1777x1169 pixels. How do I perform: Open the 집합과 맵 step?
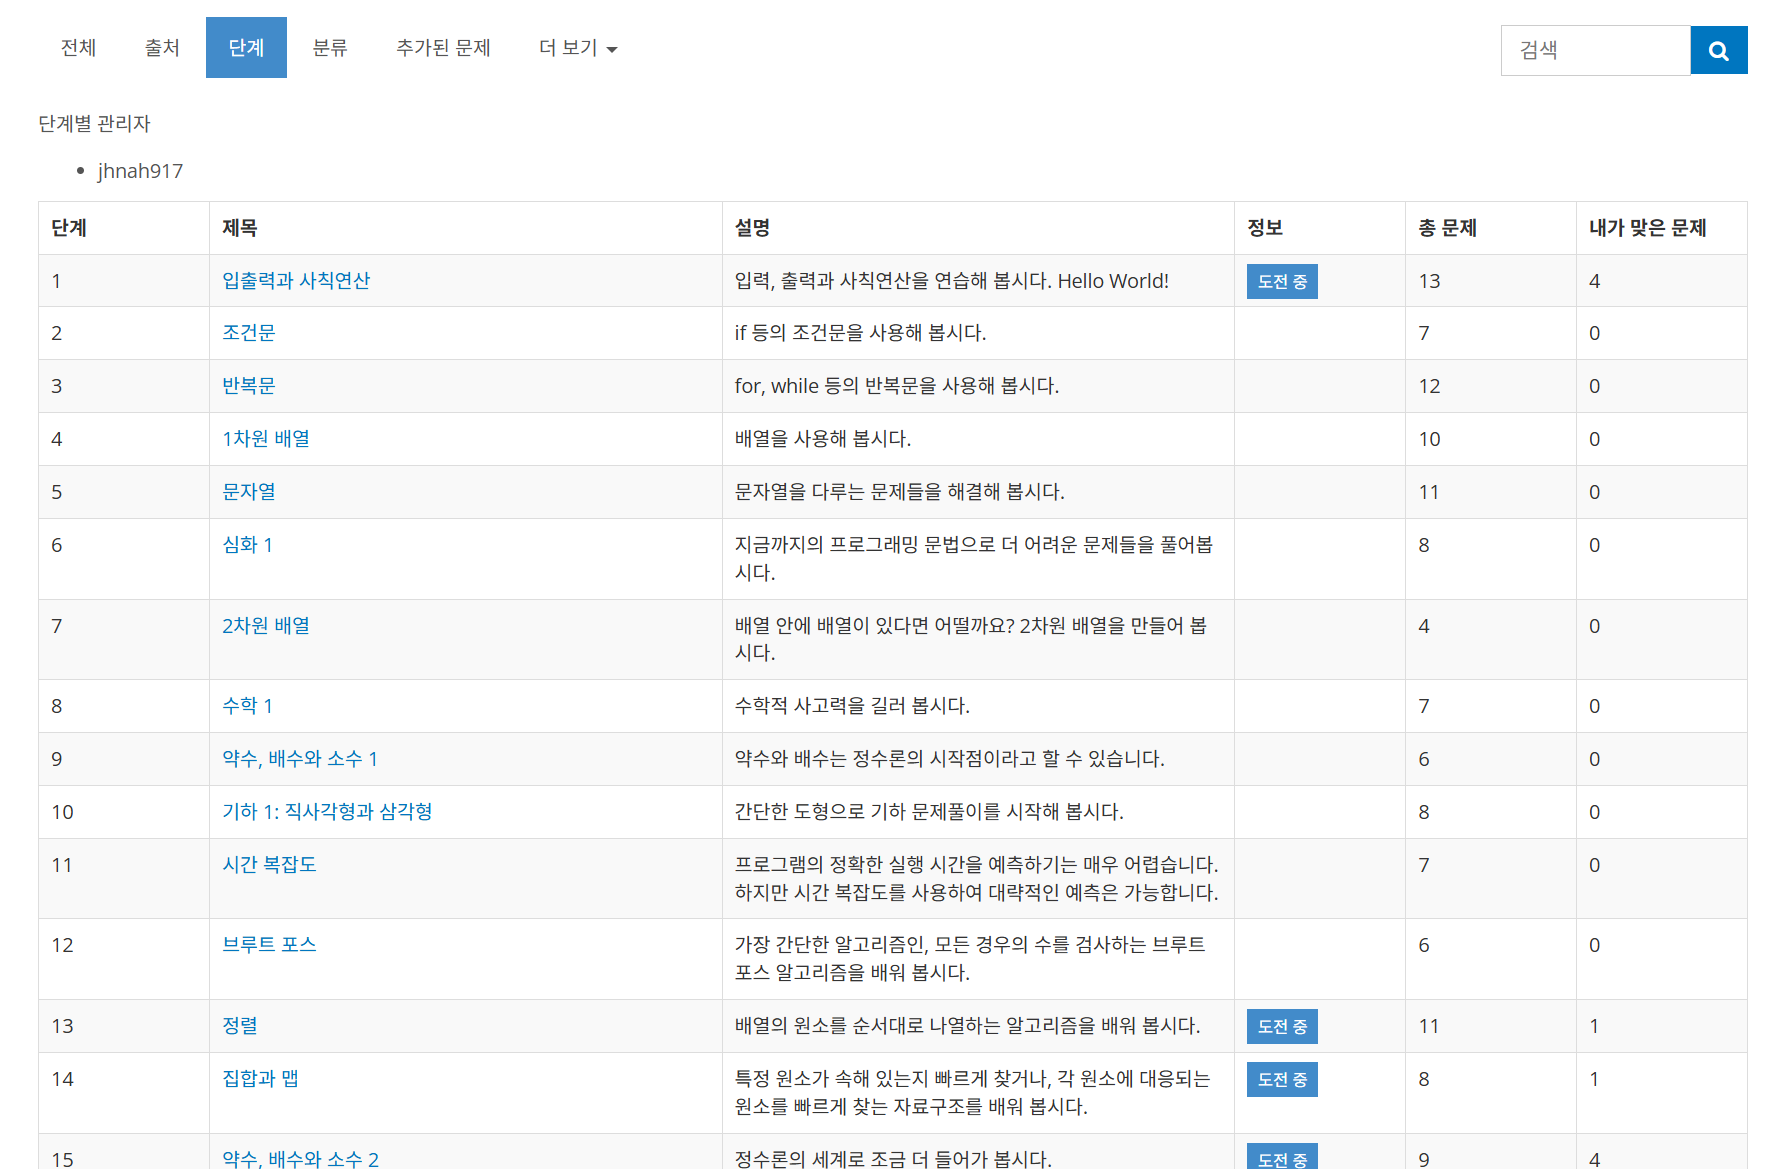(x=259, y=1078)
